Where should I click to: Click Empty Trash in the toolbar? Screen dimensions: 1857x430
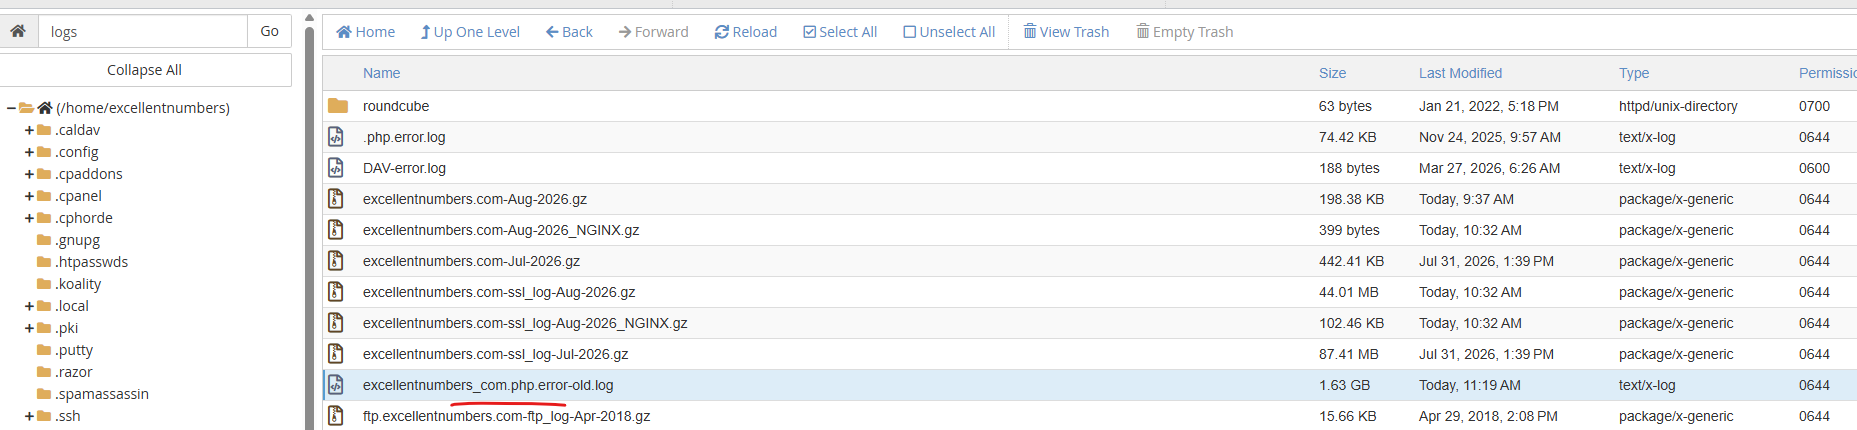click(x=1184, y=32)
